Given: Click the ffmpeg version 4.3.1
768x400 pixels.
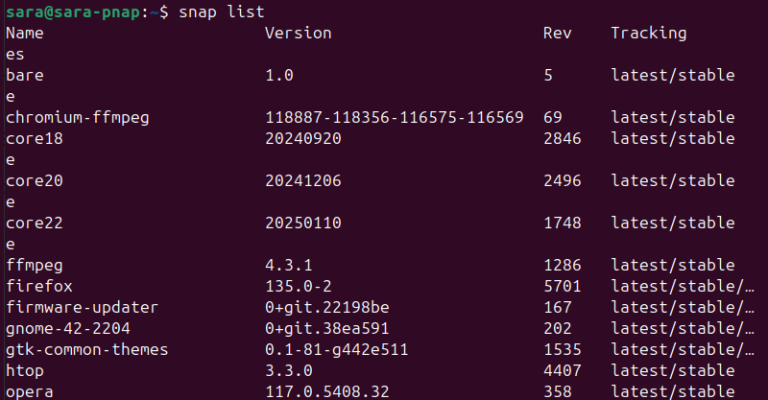Looking at the screenshot, I should 289,265.
